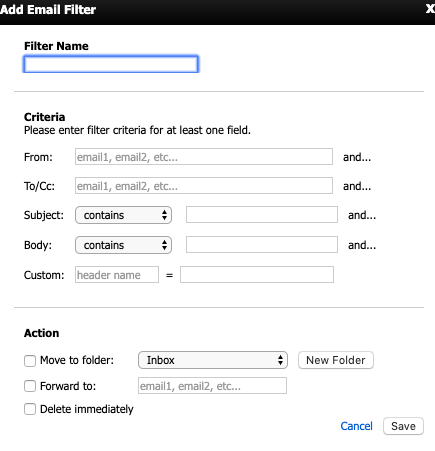The width and height of the screenshot is (435, 451).
Task: Click the Cancel link
Action: 356,426
